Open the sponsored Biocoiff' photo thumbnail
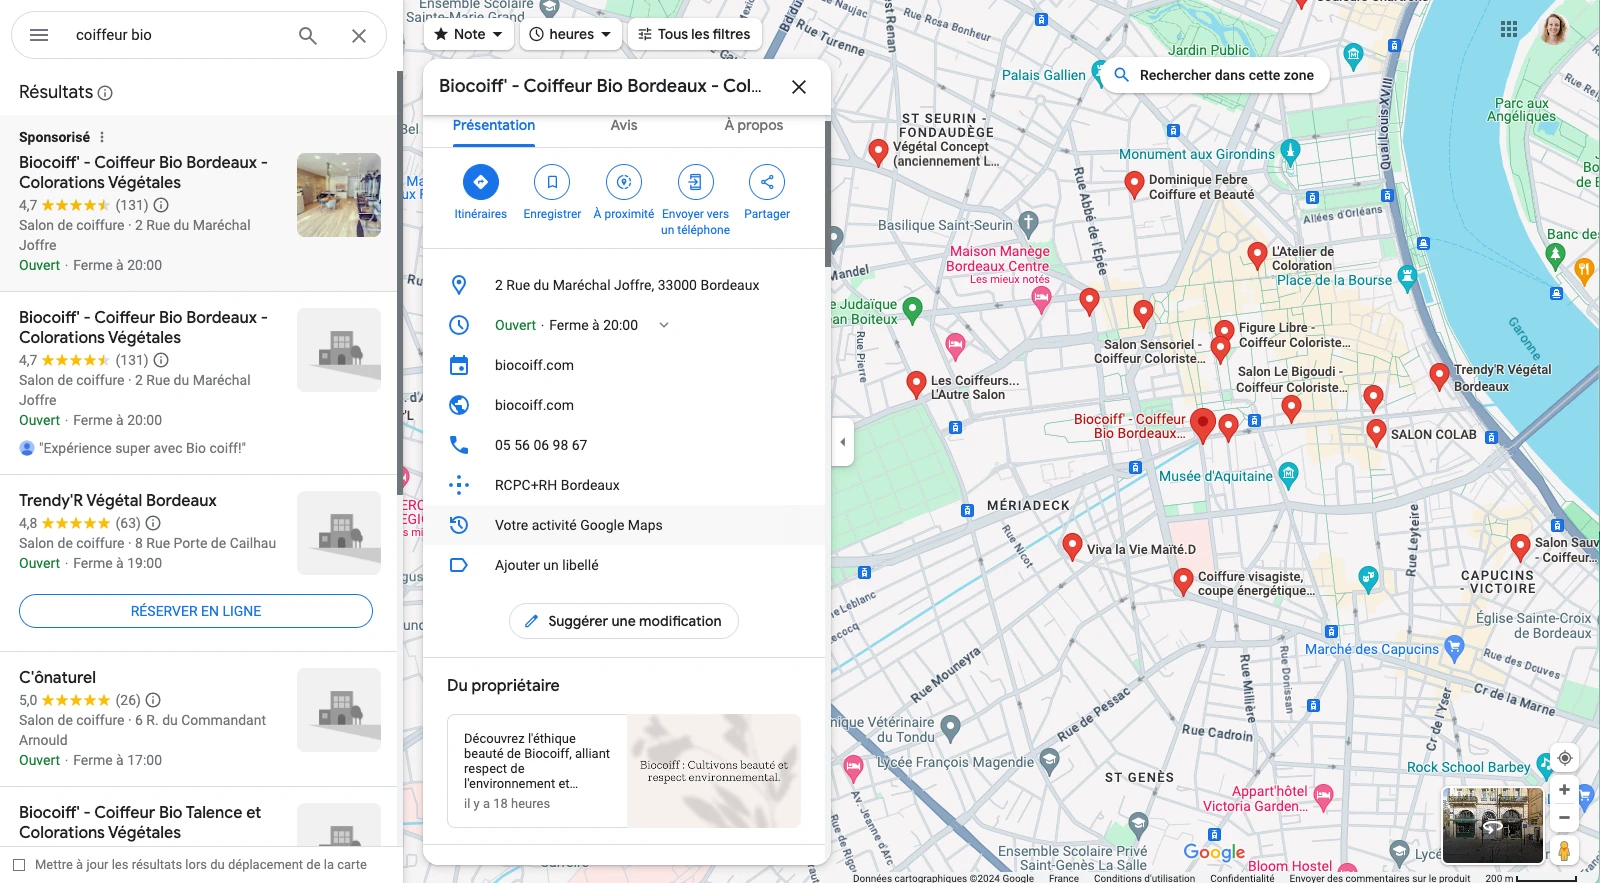This screenshot has height=883, width=1600. 339,195
